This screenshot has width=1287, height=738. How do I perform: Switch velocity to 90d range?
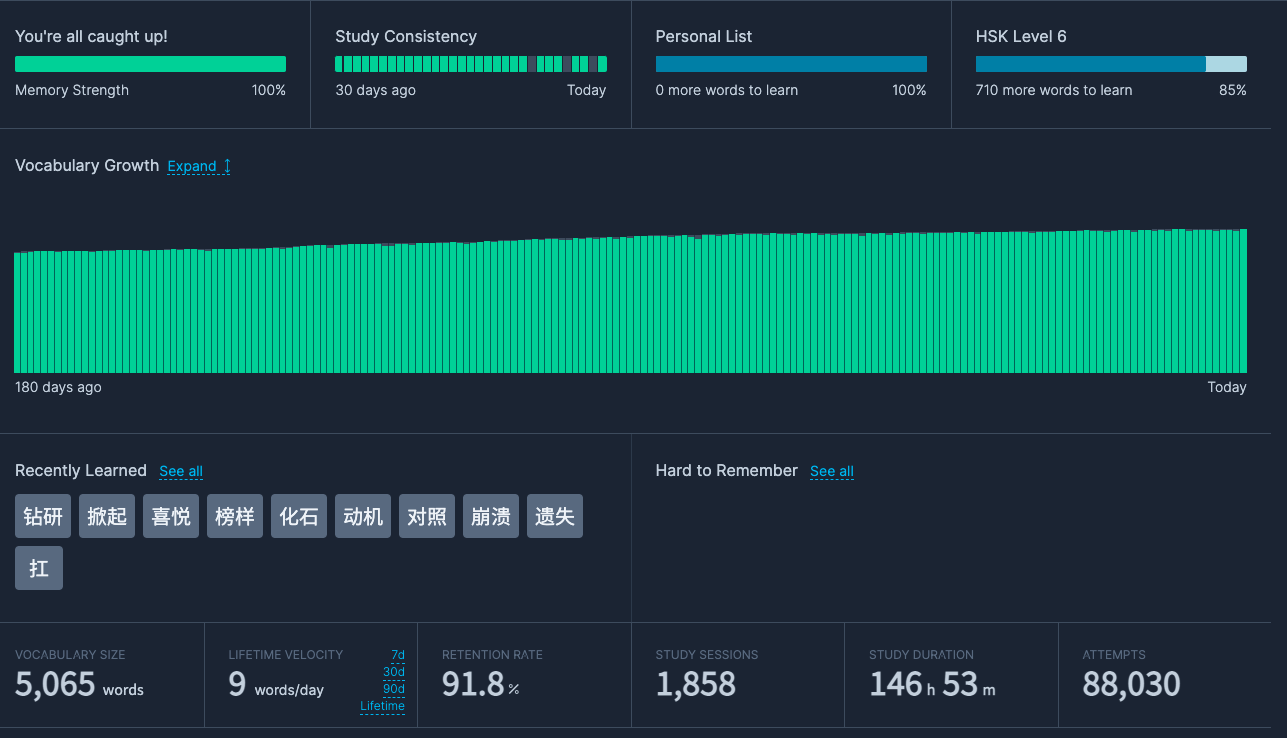(393, 689)
